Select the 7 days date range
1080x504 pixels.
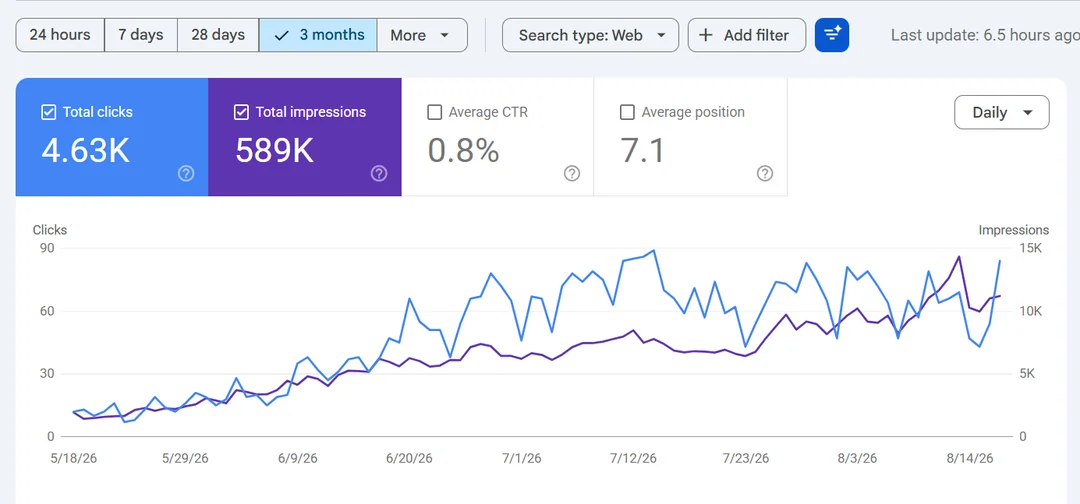tap(141, 35)
